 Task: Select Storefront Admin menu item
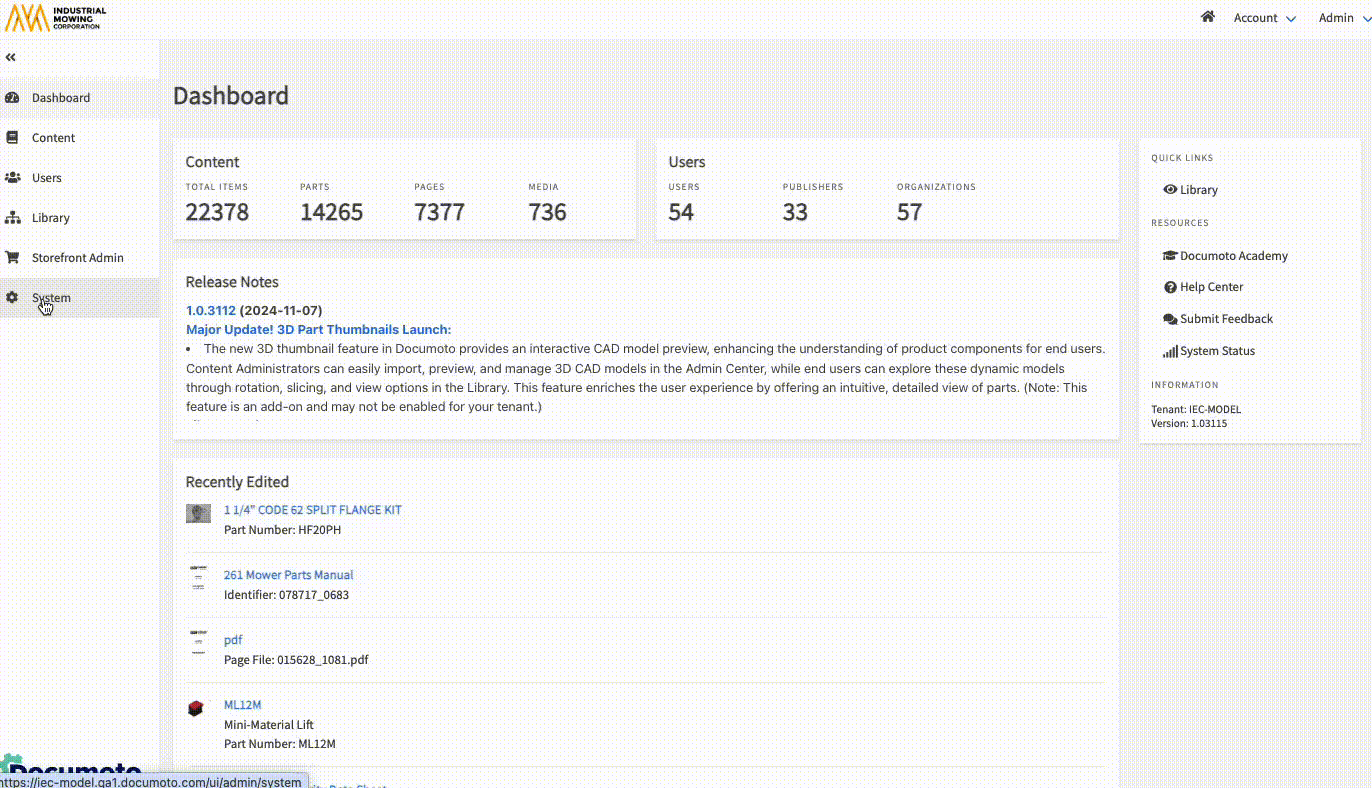[x=77, y=258]
